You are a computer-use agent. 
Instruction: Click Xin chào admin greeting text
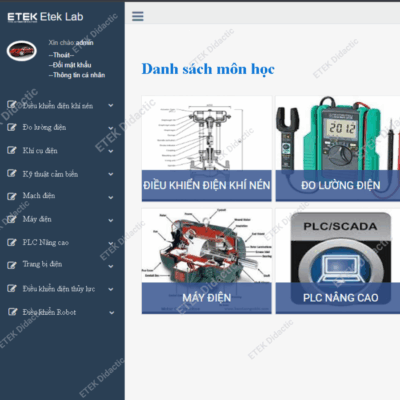pos(71,43)
